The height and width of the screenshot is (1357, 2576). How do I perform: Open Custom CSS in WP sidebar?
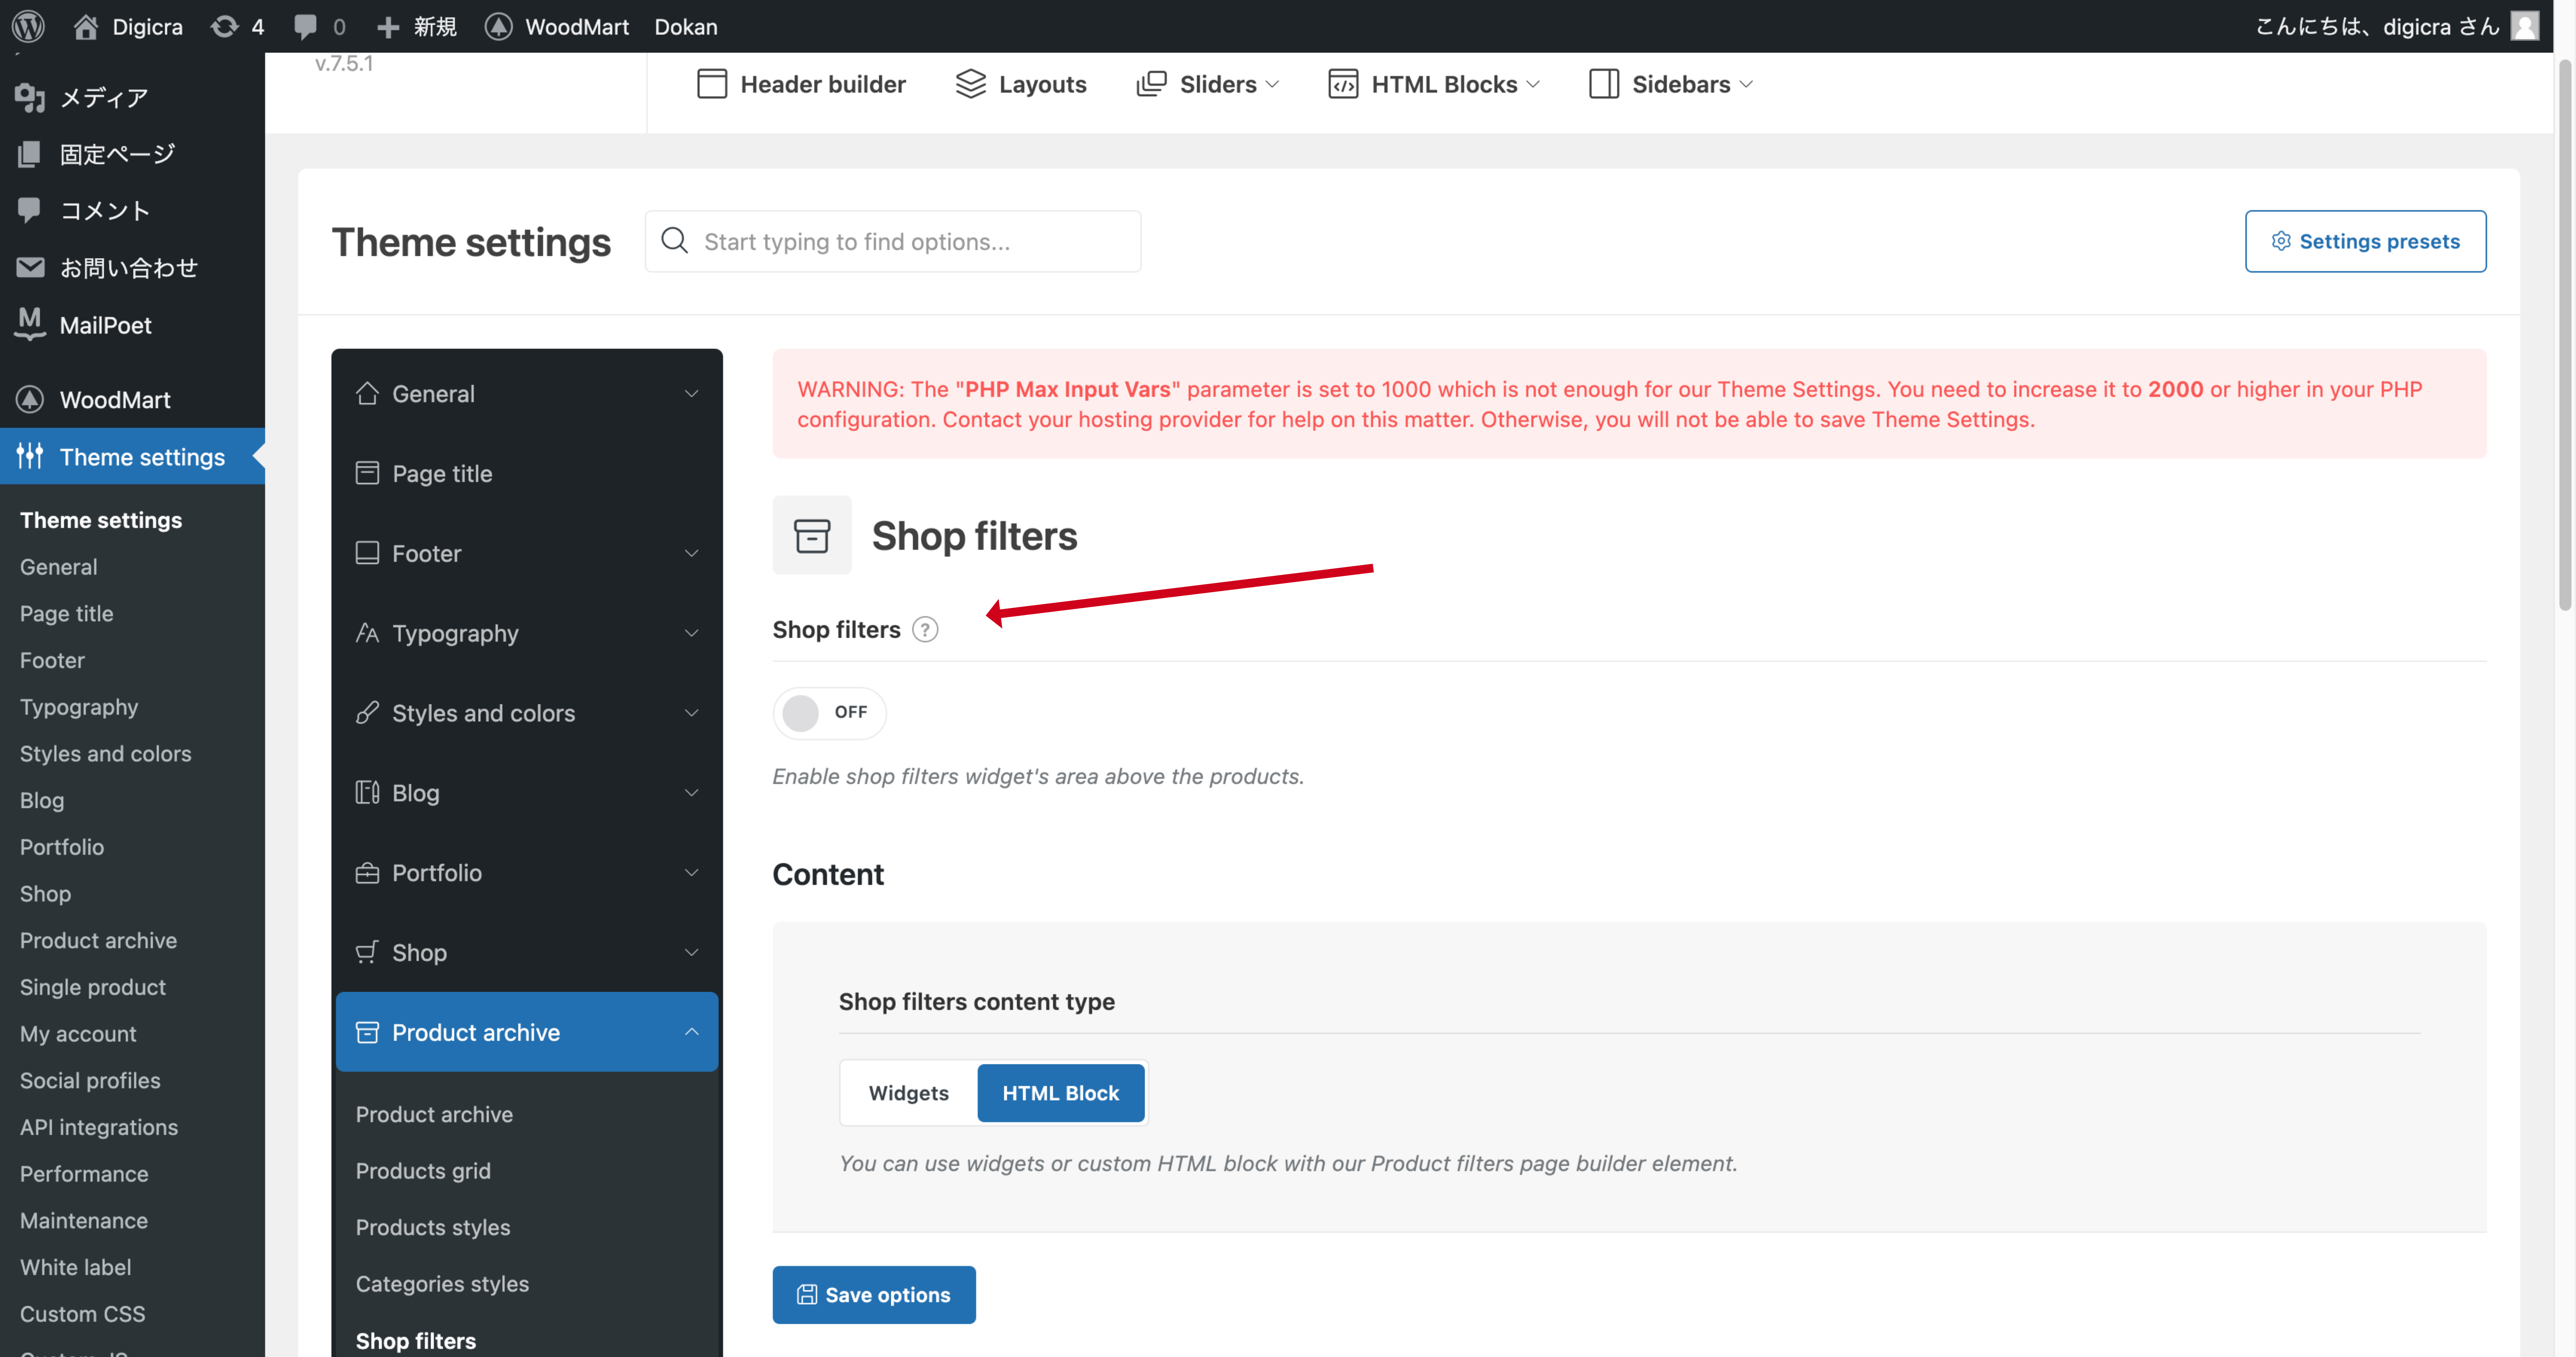(x=83, y=1314)
